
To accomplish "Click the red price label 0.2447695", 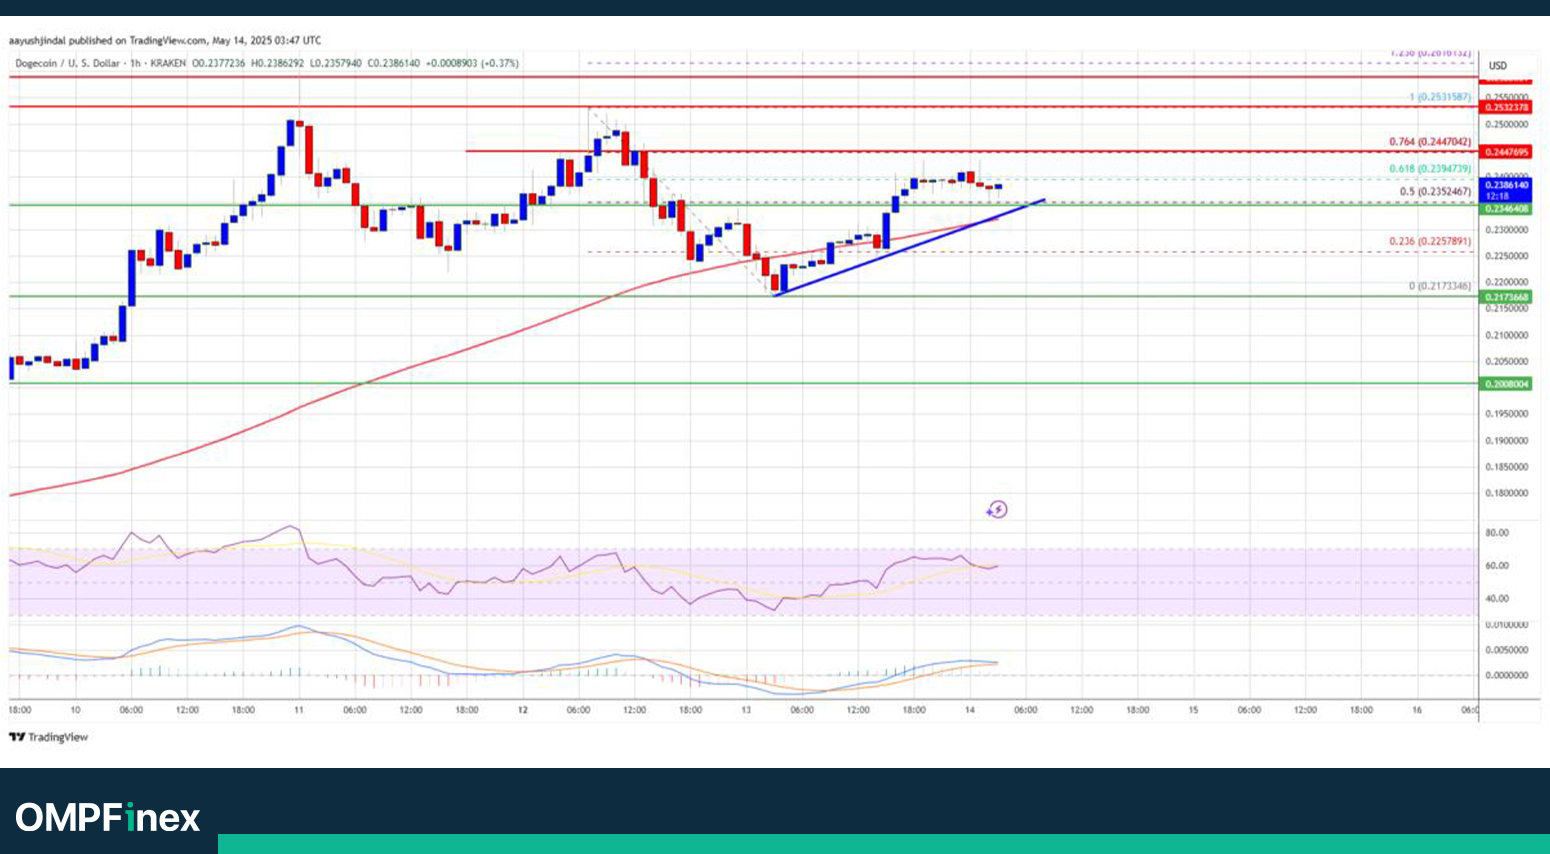I will point(1506,152).
